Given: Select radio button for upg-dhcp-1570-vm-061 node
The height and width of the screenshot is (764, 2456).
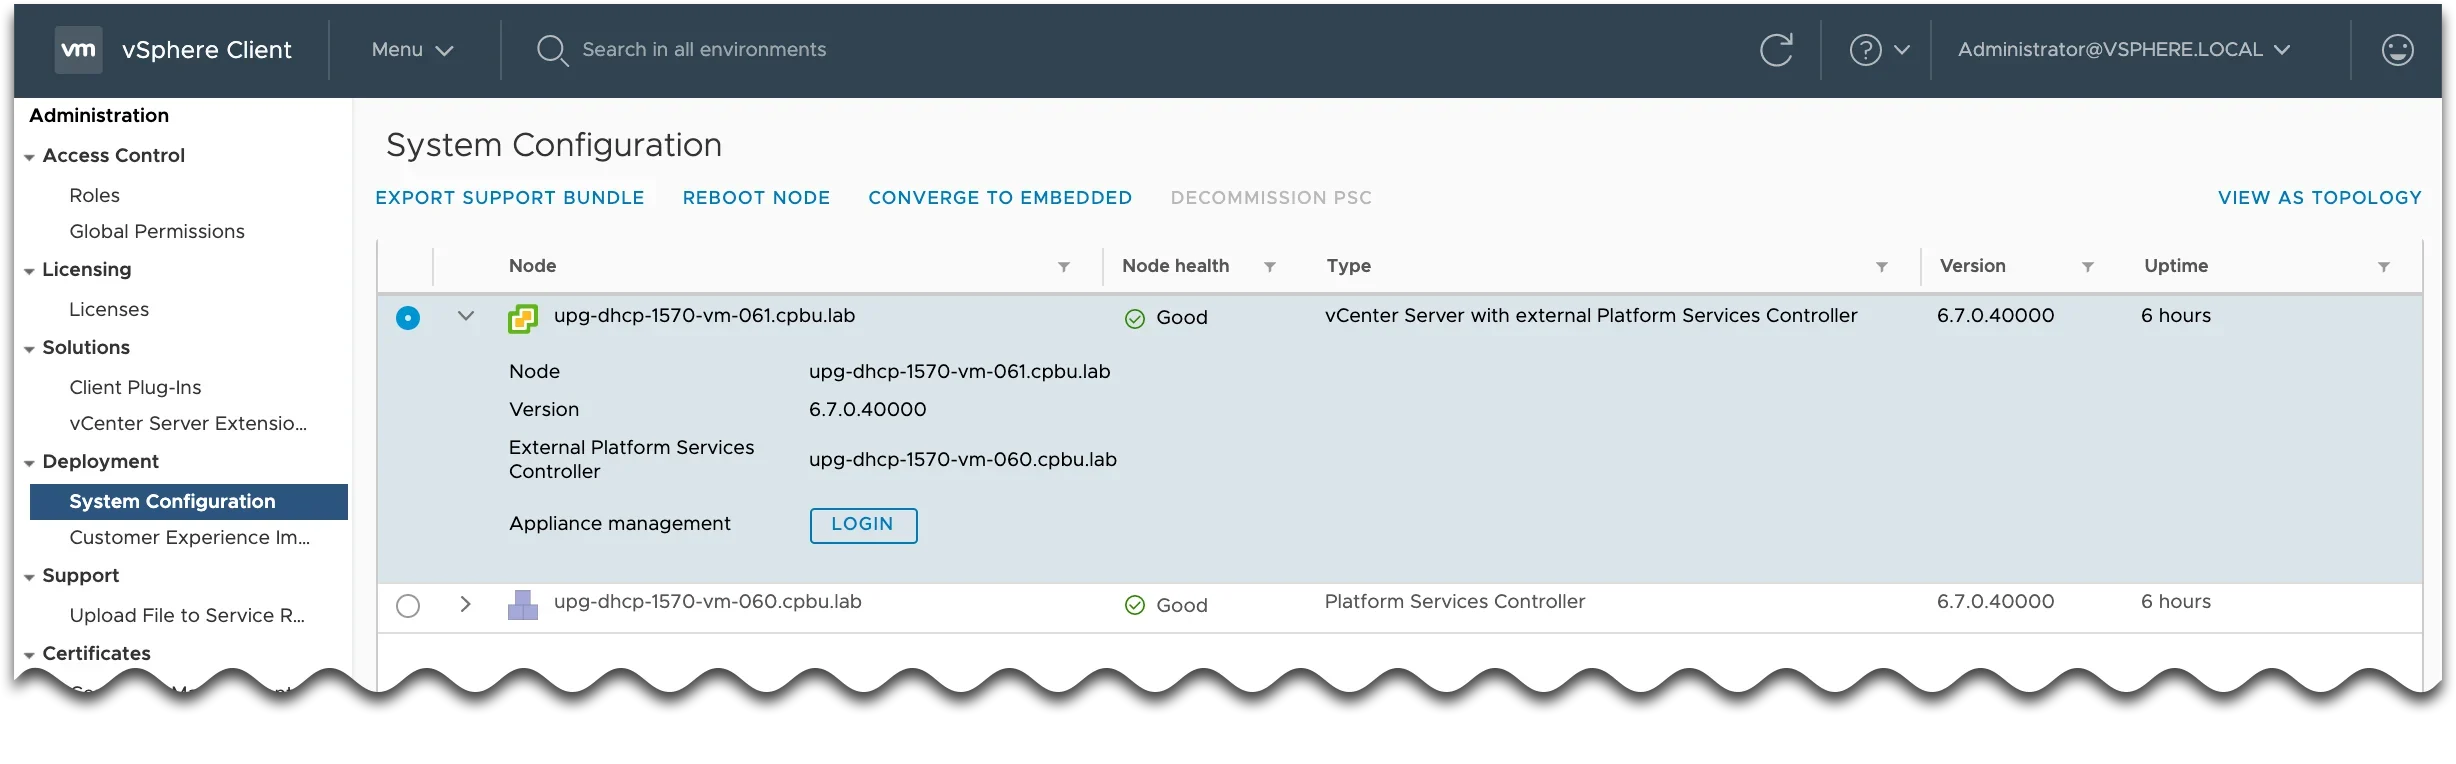Looking at the screenshot, I should [x=408, y=318].
